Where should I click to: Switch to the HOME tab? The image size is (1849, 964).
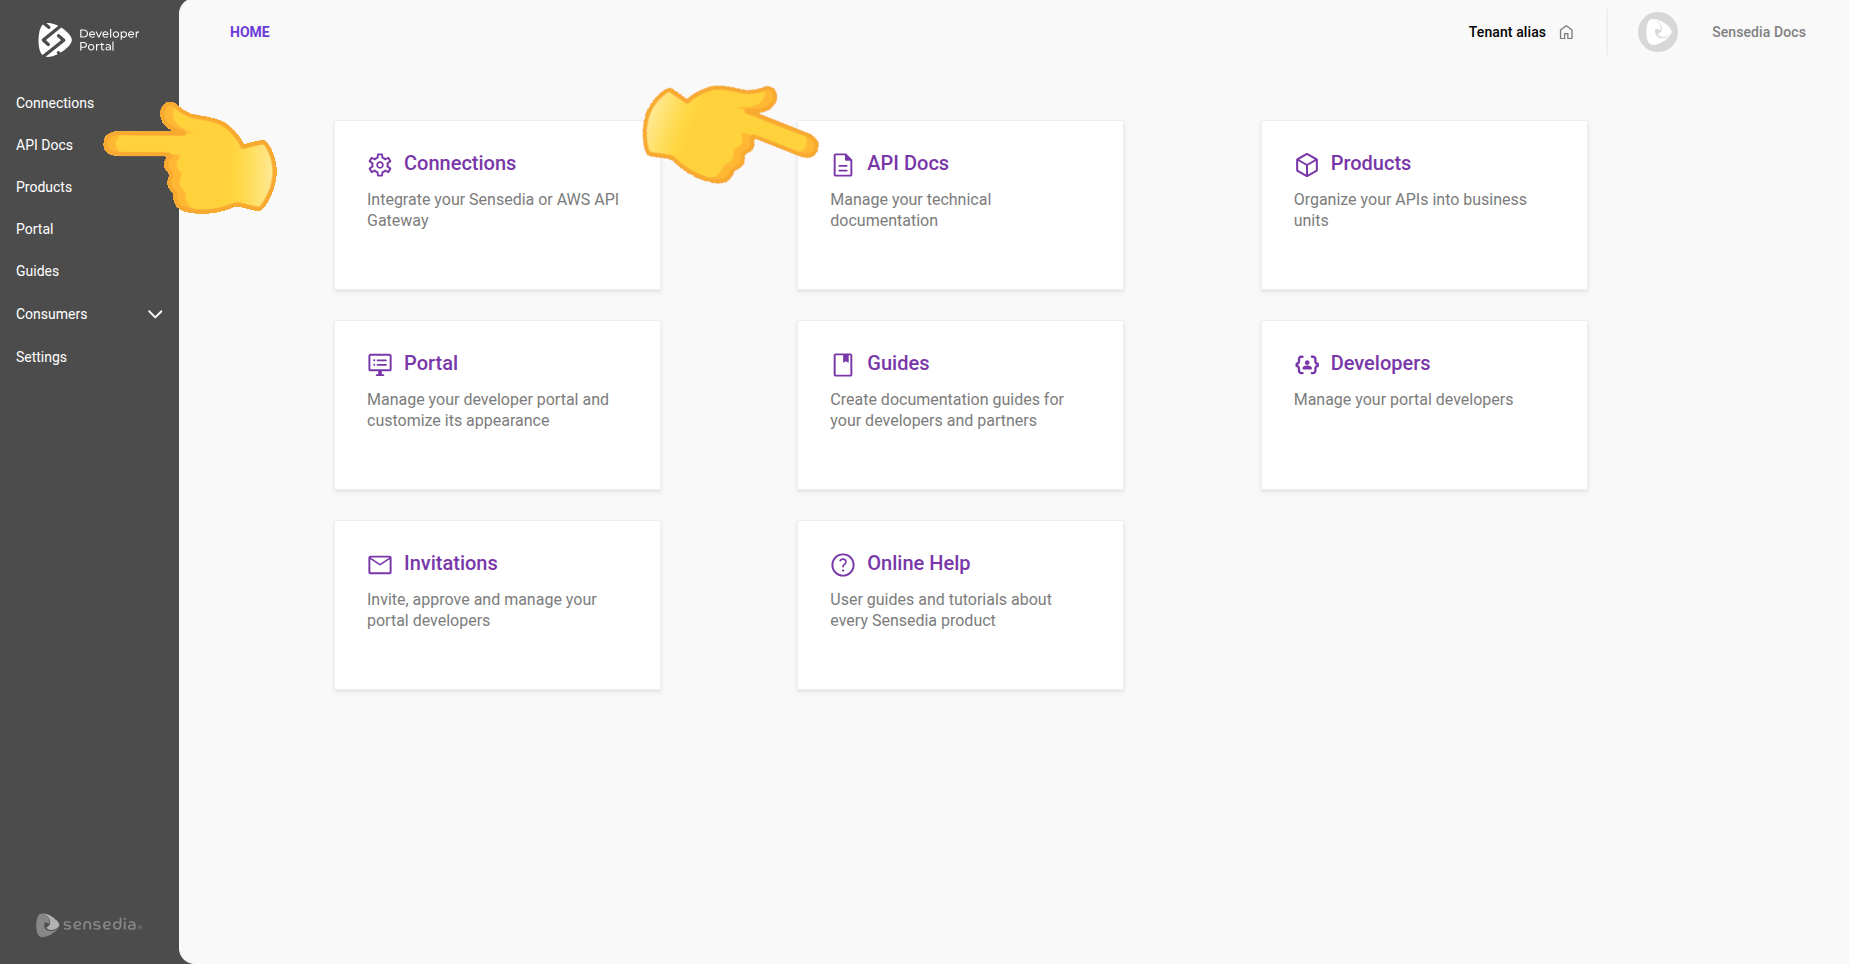tap(249, 31)
